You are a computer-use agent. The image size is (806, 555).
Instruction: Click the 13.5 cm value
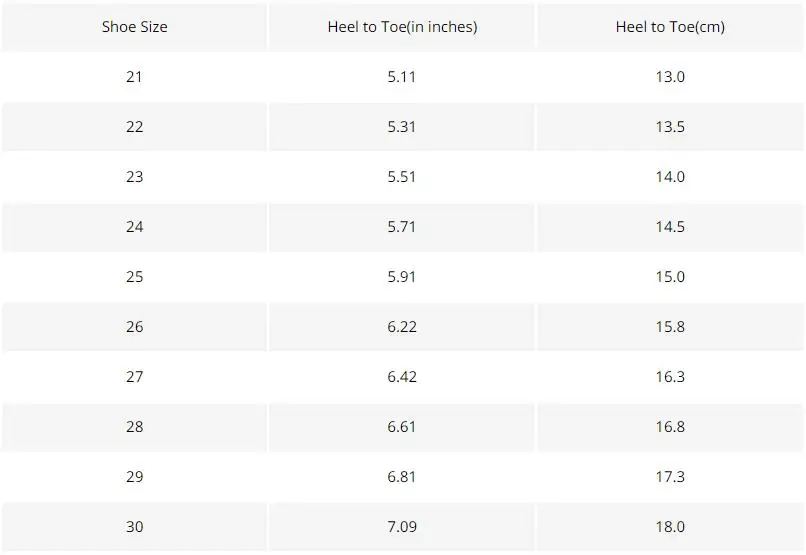670,127
